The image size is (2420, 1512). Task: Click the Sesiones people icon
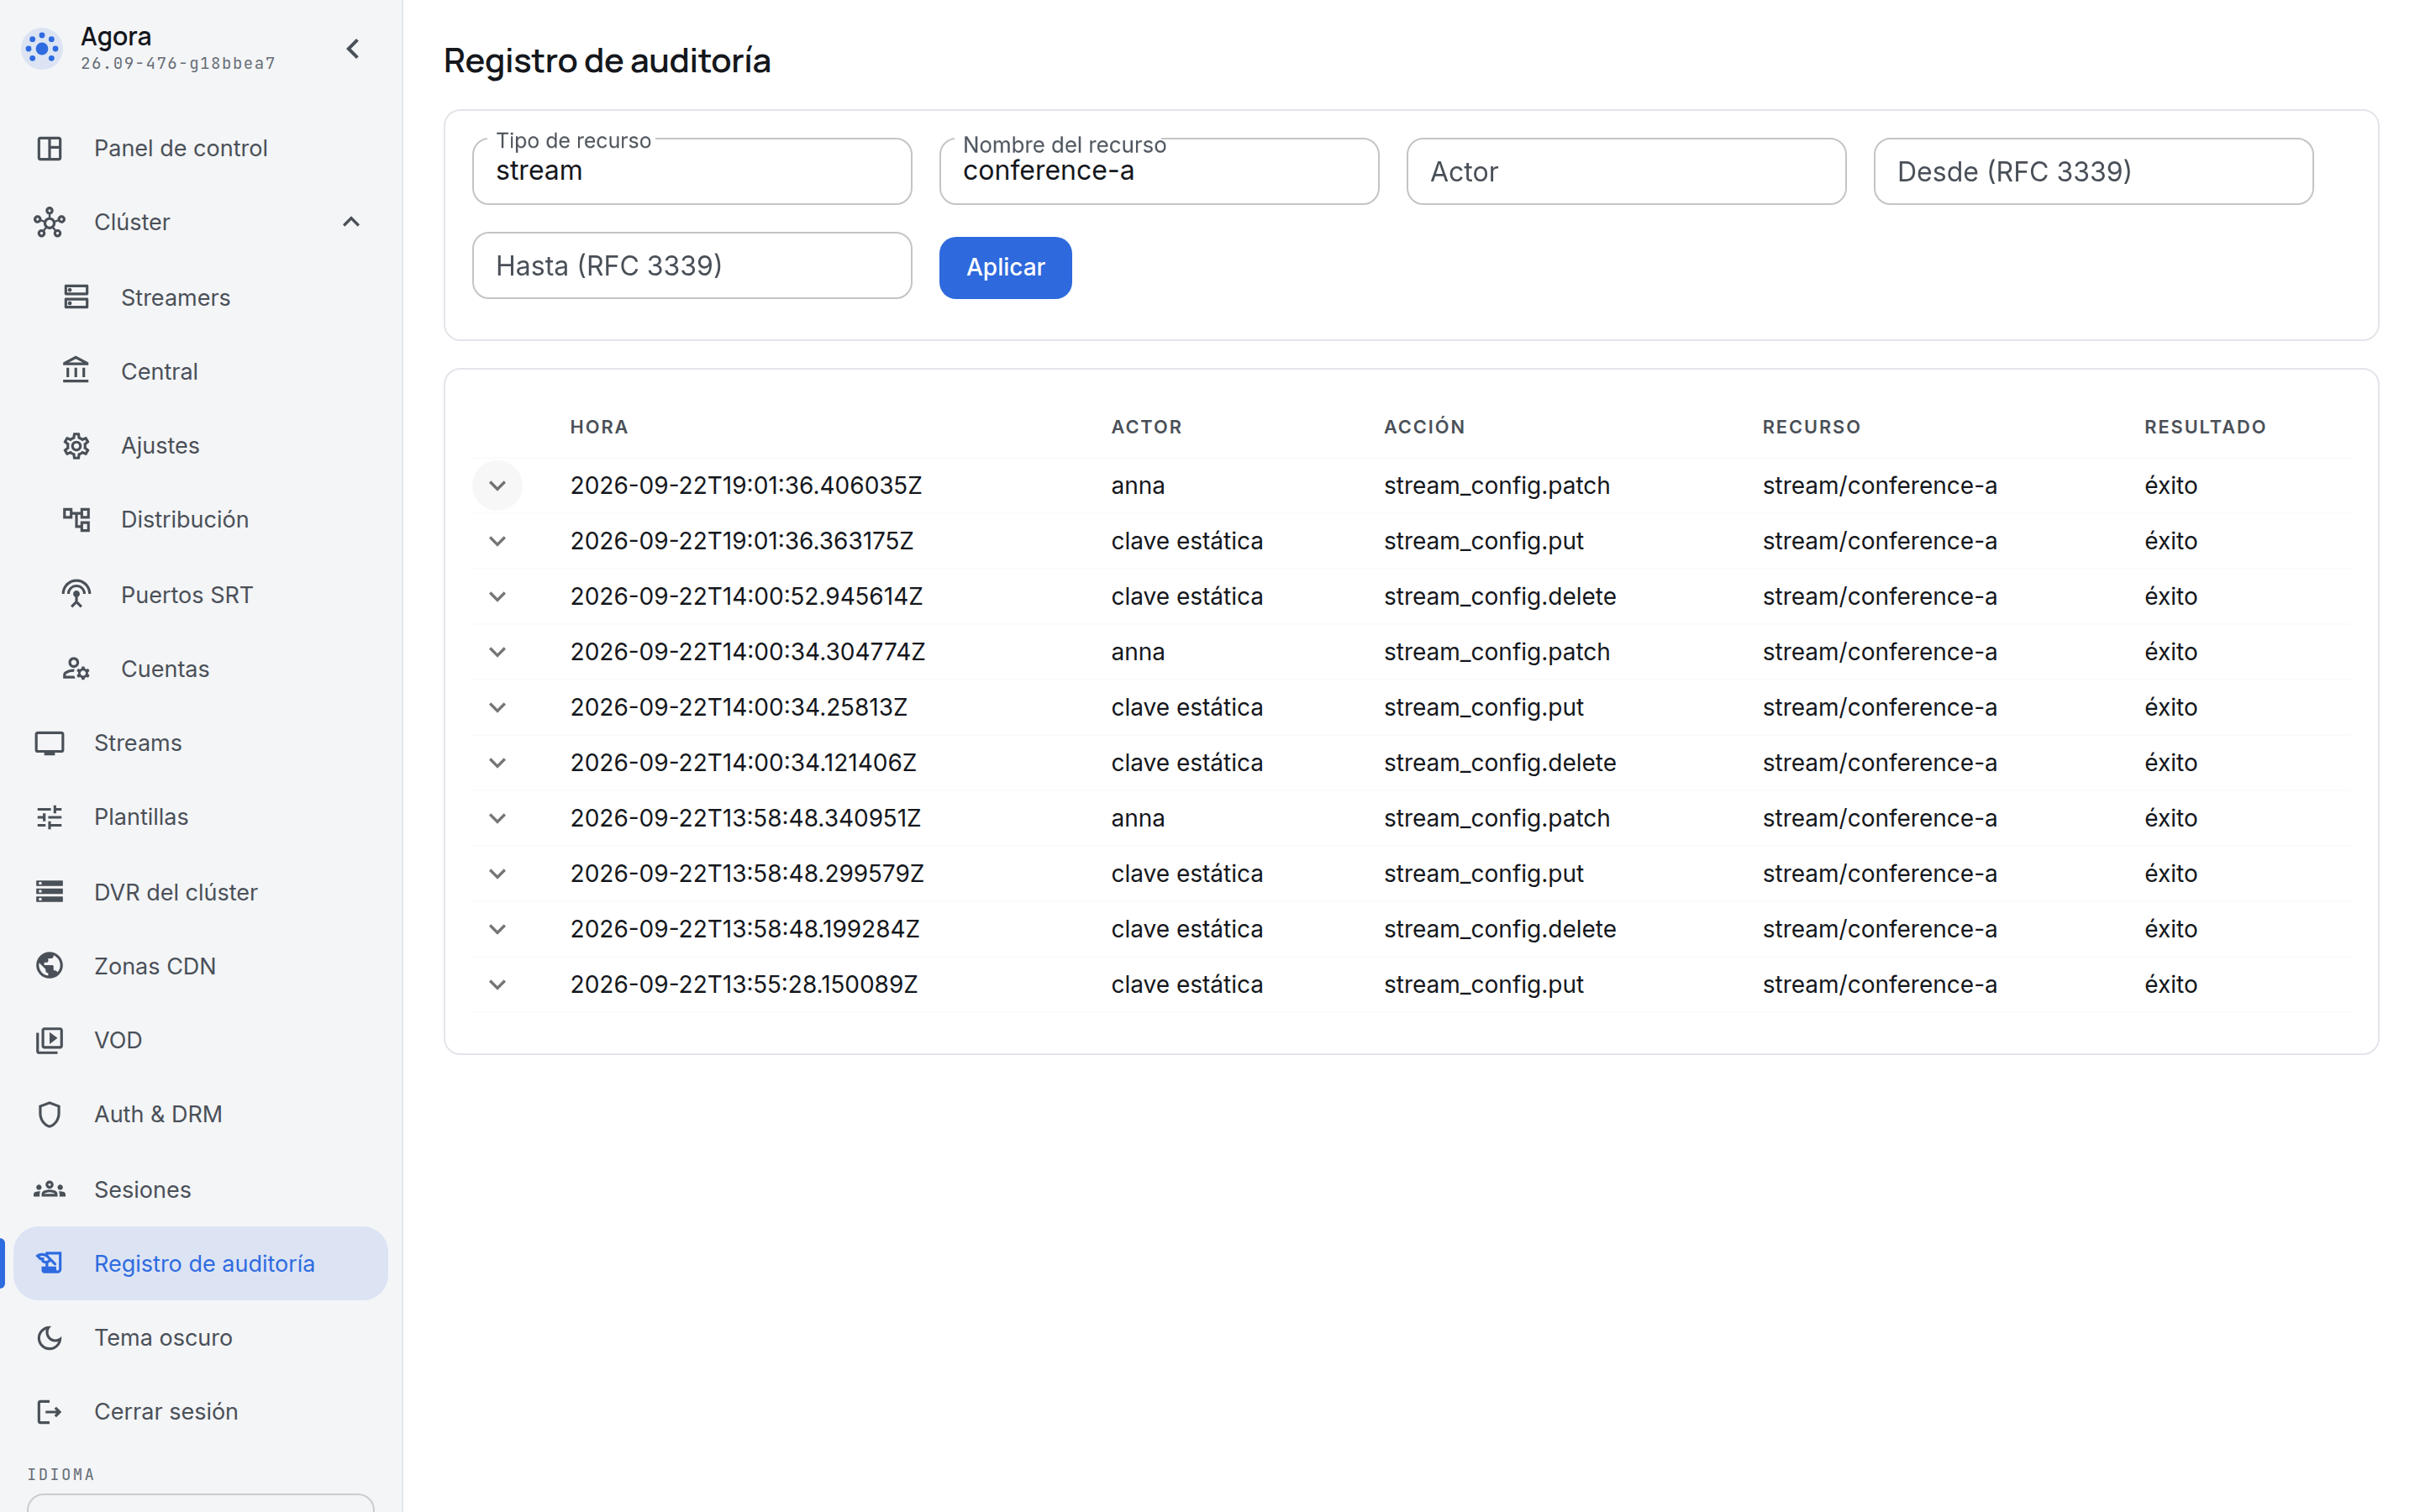(x=49, y=1189)
